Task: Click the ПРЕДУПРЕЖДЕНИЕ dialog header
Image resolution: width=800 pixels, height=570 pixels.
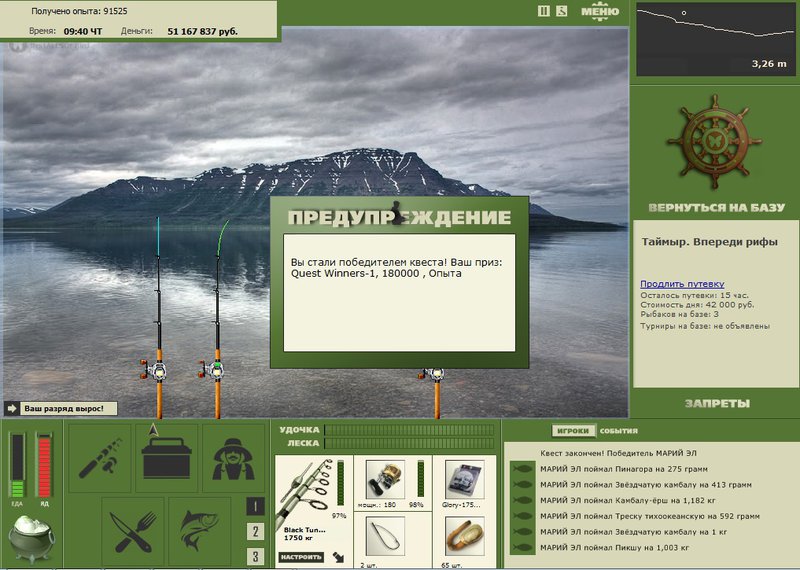Action: [x=399, y=217]
